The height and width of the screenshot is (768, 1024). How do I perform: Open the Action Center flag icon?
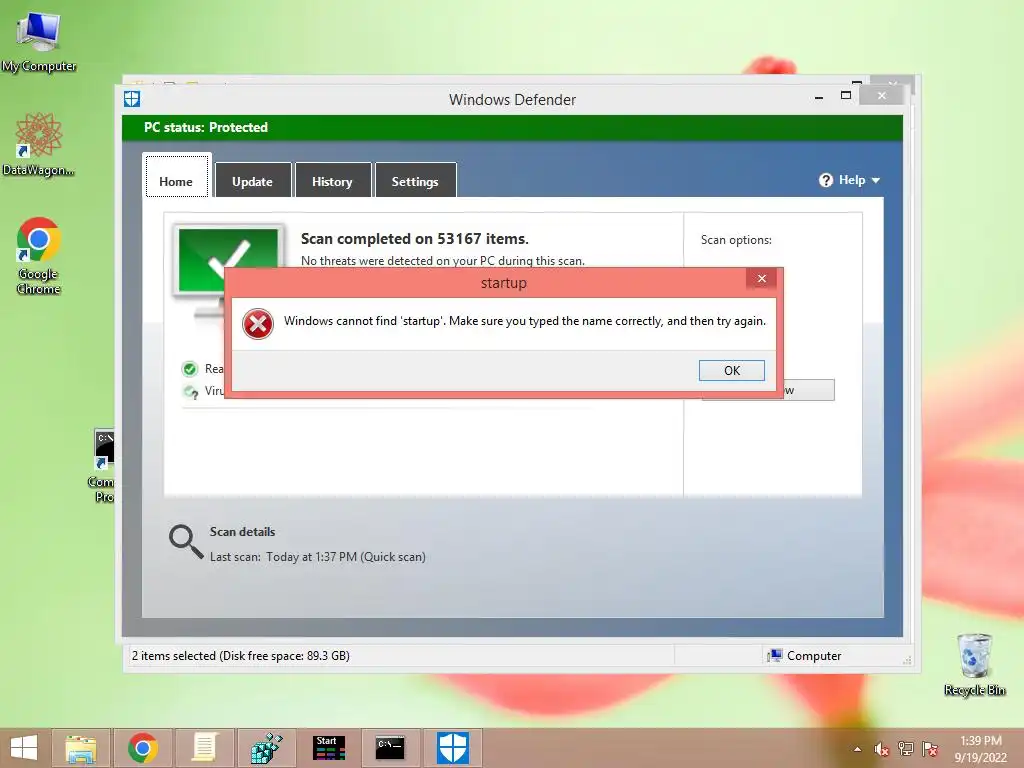930,749
